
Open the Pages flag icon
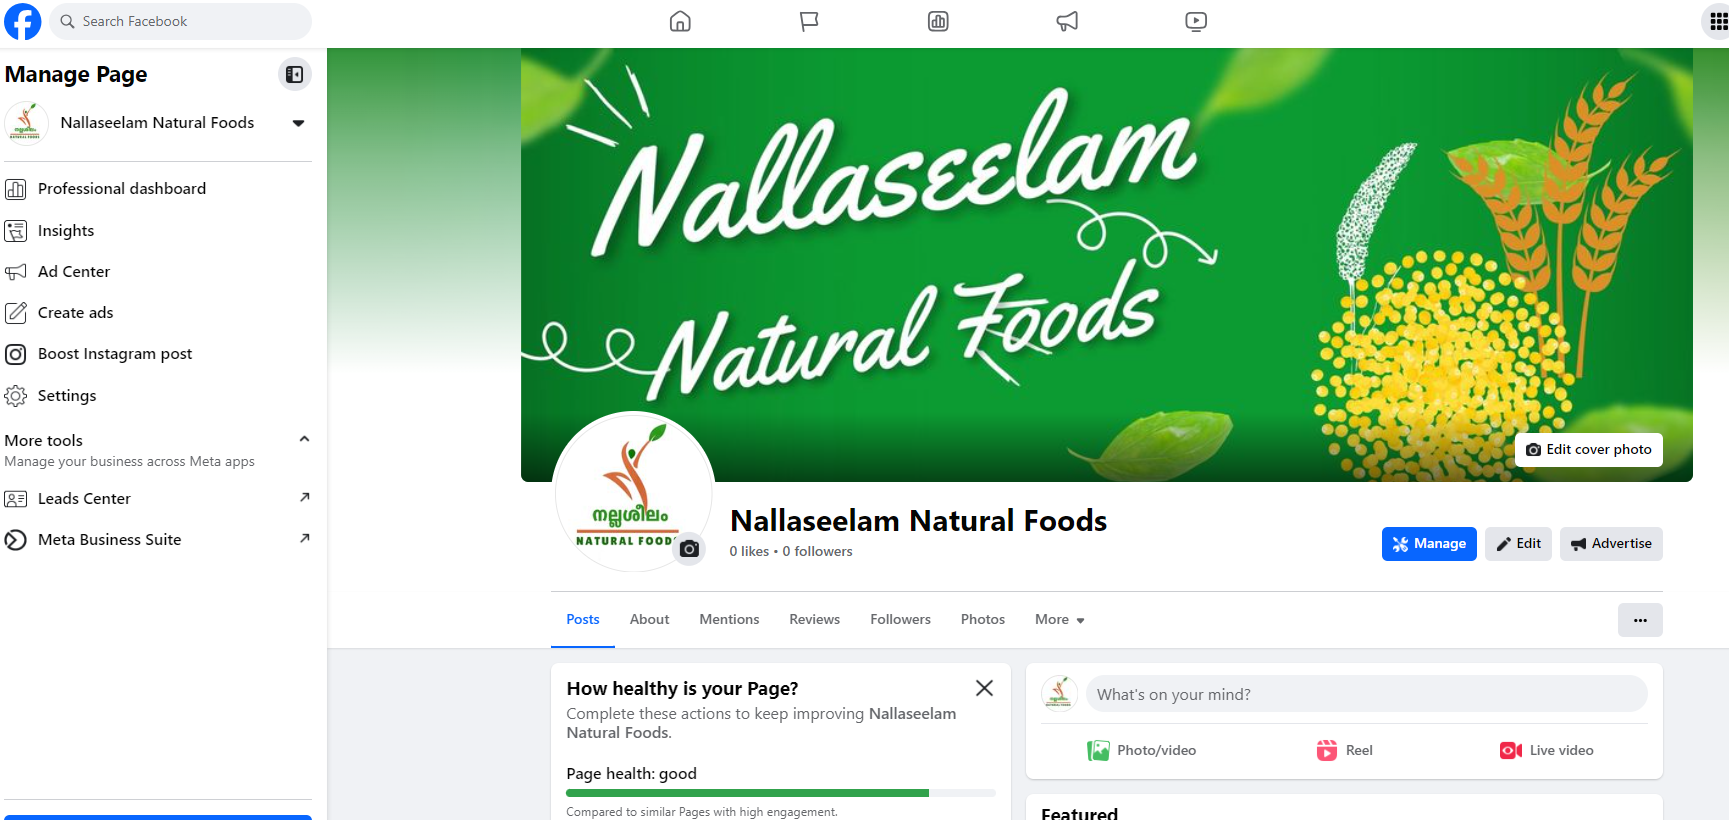point(809,21)
